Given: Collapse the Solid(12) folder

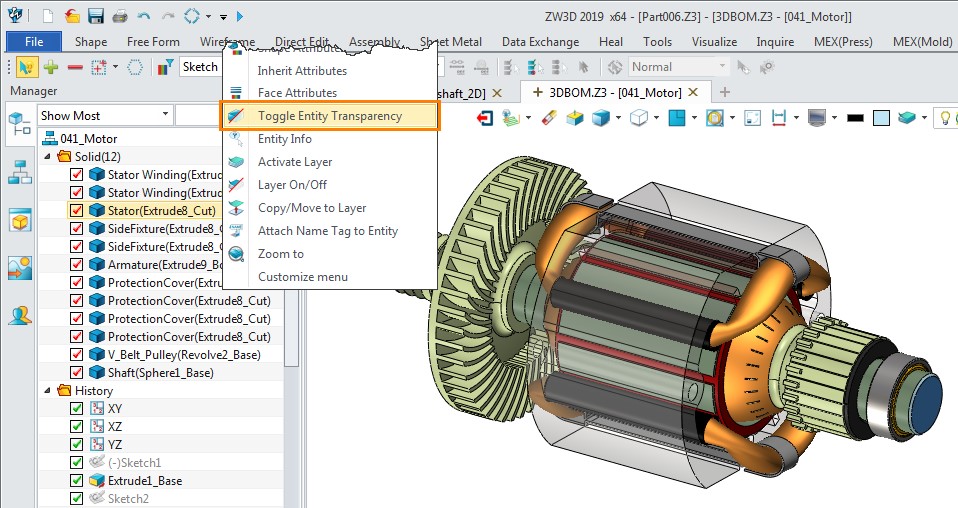Looking at the screenshot, I should tap(48, 156).
